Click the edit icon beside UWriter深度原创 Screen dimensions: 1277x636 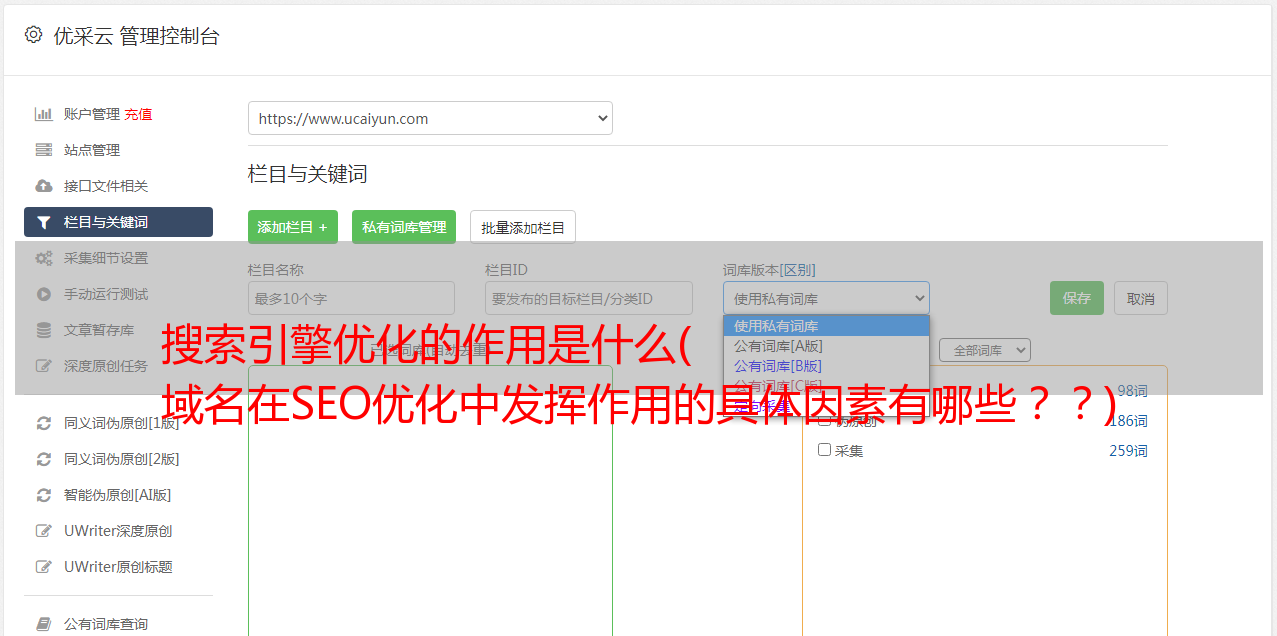coord(43,531)
